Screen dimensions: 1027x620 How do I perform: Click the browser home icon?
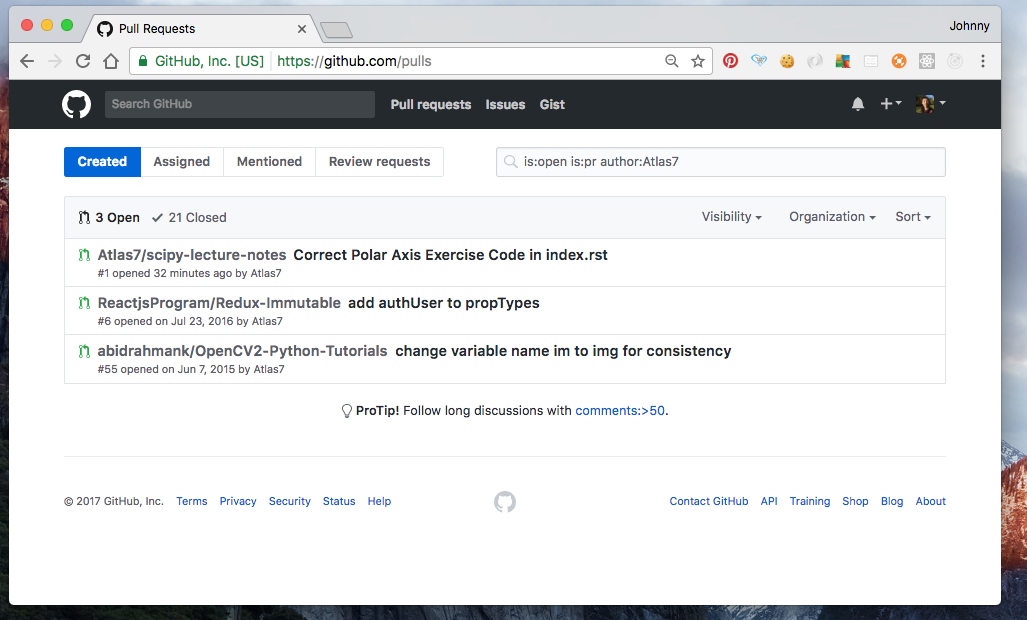[111, 61]
